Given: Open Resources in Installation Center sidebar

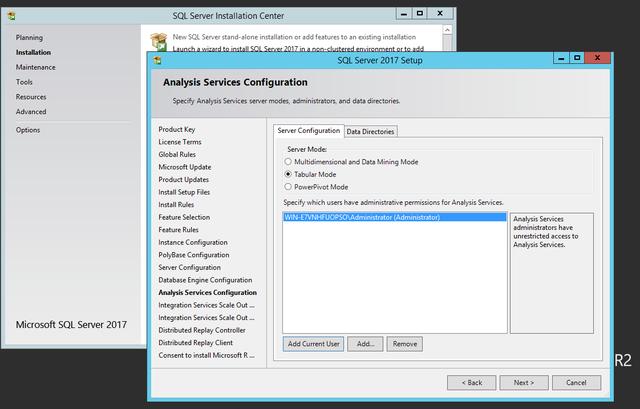Looking at the screenshot, I should click(31, 97).
